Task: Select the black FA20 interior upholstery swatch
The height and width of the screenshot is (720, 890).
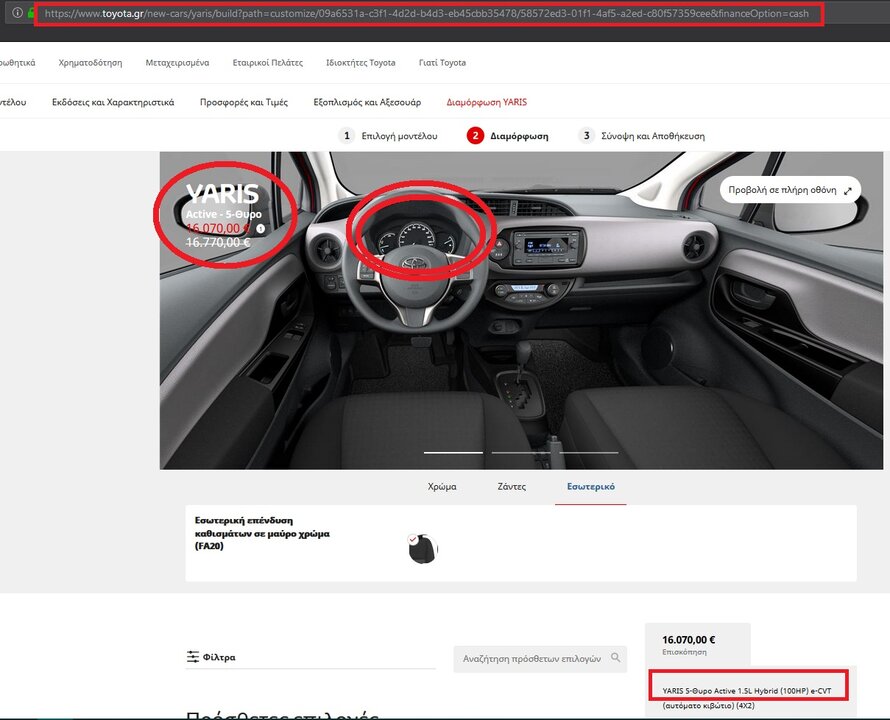Action: 423,549
